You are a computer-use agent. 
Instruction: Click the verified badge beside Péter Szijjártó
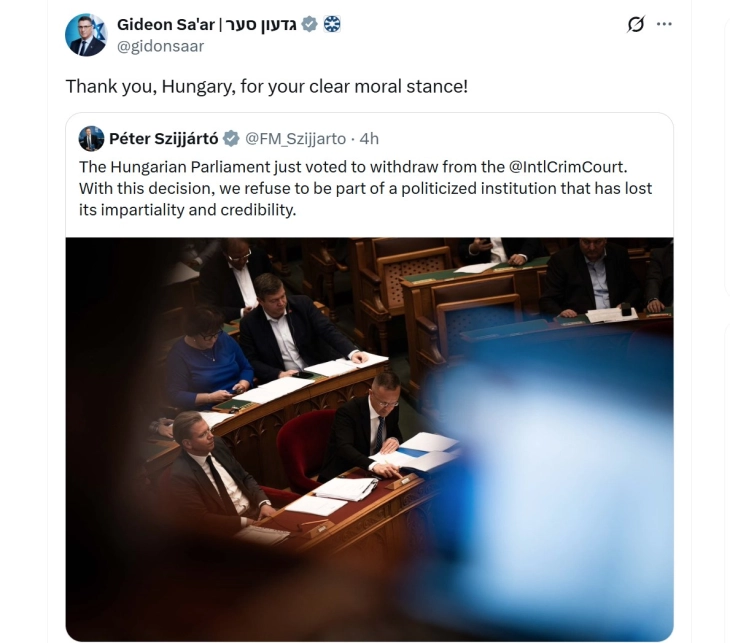pos(231,139)
